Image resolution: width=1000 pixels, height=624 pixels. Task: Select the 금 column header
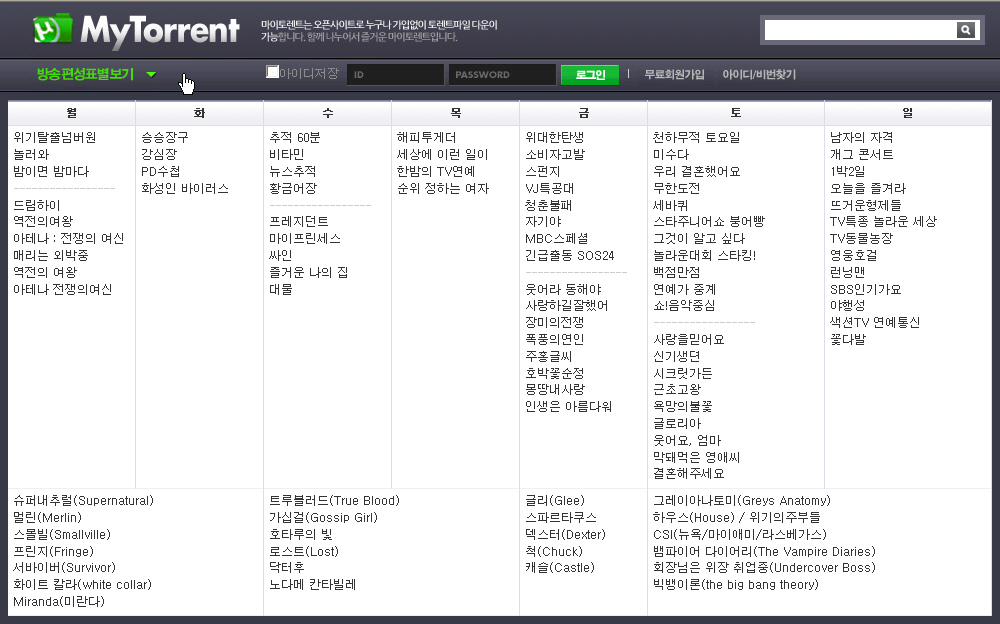click(x=584, y=113)
